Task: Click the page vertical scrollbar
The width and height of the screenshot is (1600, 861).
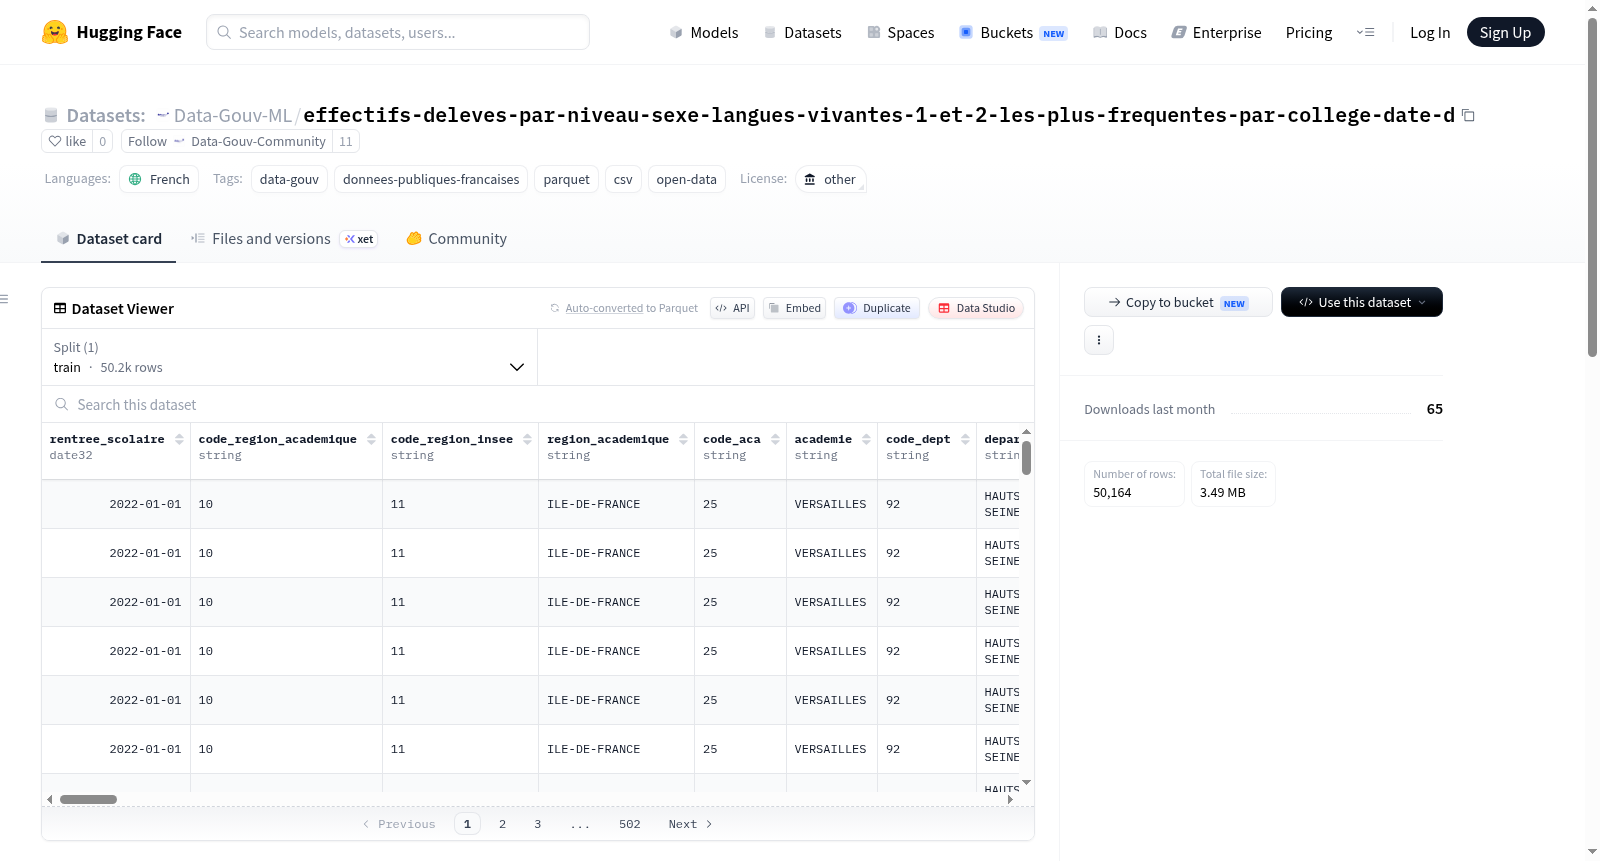Action: pos(1592,187)
